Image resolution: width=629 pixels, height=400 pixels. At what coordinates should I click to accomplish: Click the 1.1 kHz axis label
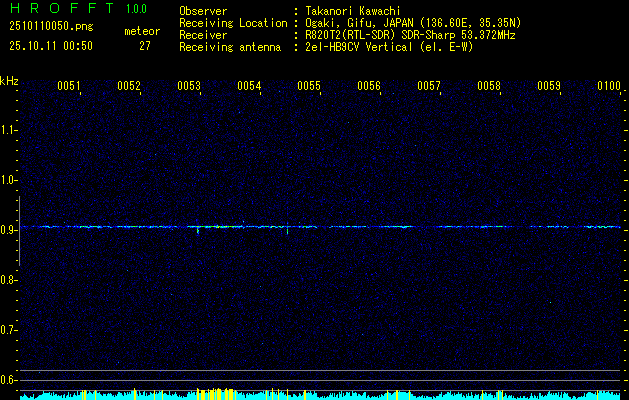[x=8, y=130]
